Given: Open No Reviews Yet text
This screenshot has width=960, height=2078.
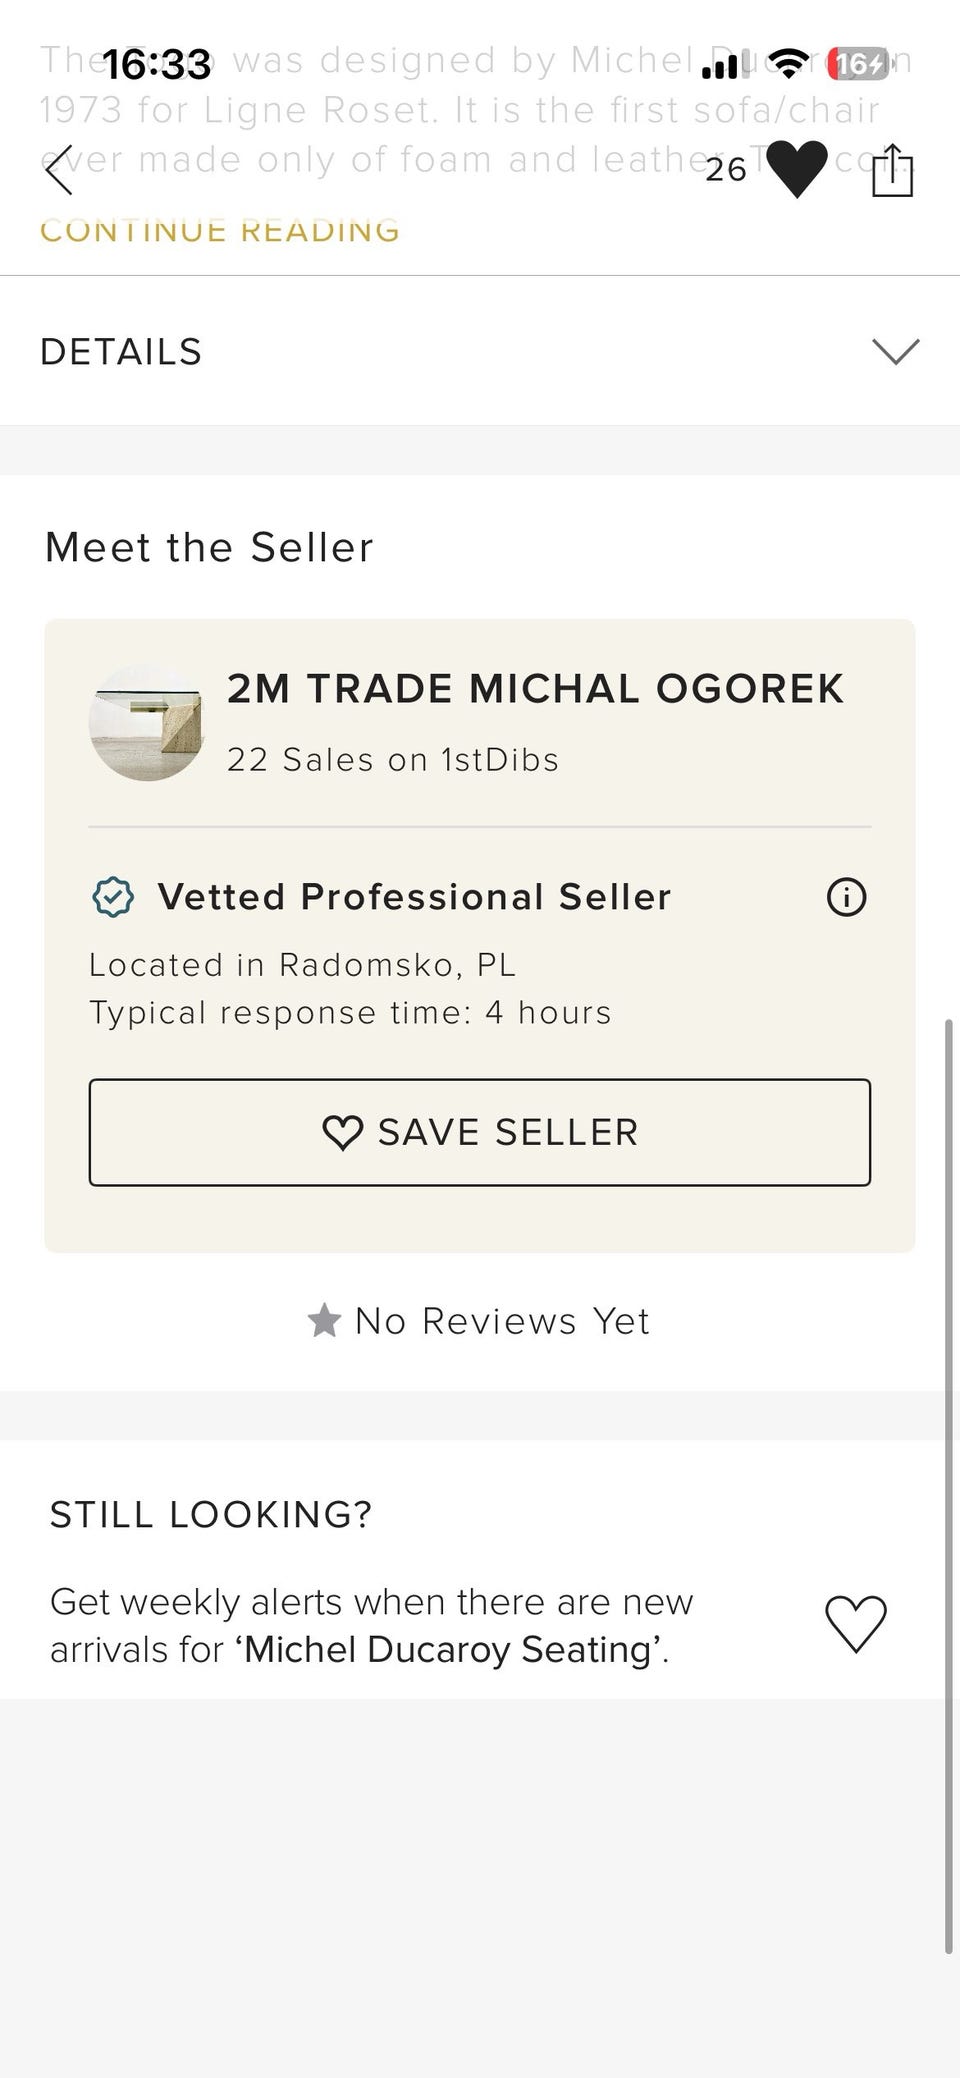Looking at the screenshot, I should pos(502,1321).
